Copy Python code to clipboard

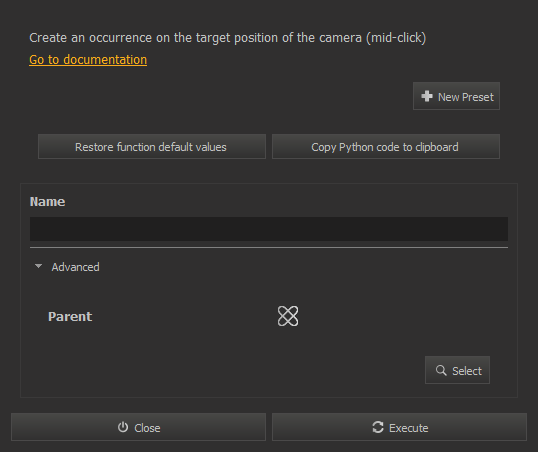pos(386,147)
